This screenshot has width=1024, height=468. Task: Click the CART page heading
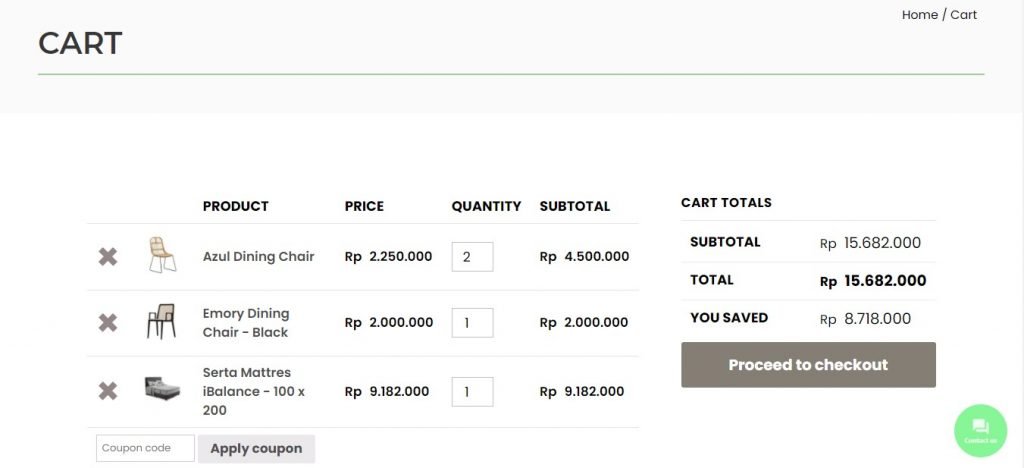tap(80, 43)
